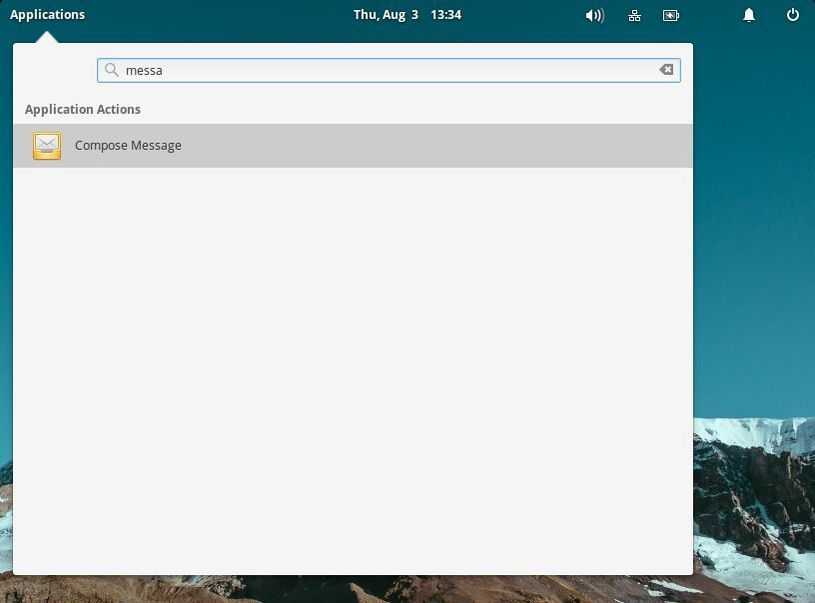Click empty top panel space left of date
This screenshot has height=603, width=815.
click(220, 15)
